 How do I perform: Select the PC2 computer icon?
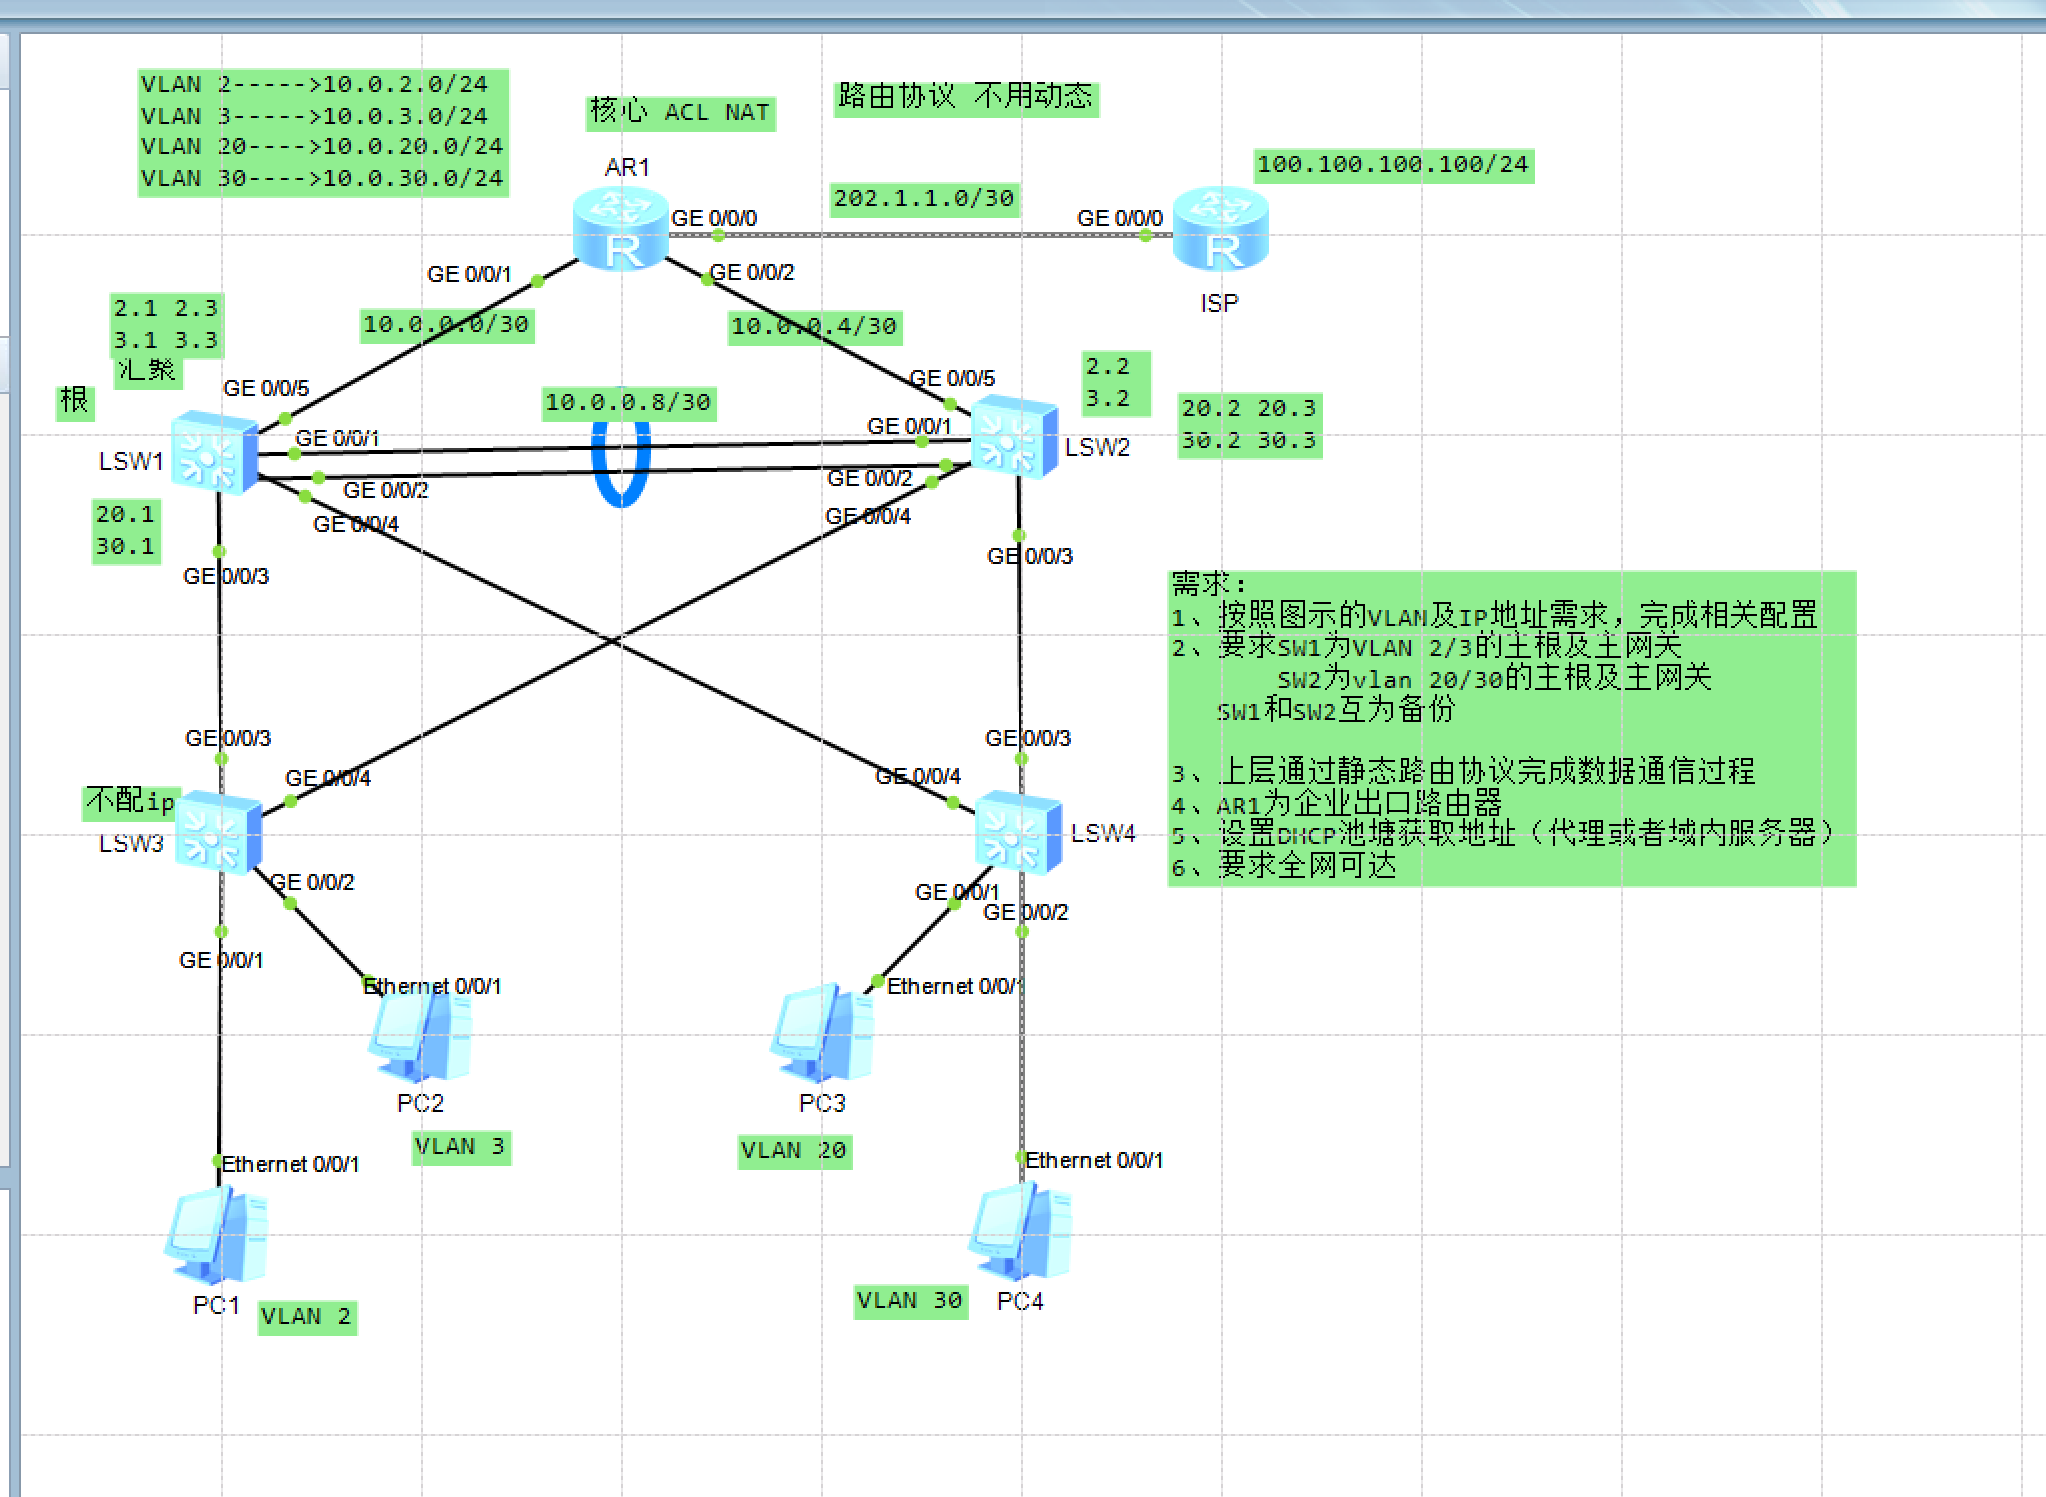point(421,1036)
